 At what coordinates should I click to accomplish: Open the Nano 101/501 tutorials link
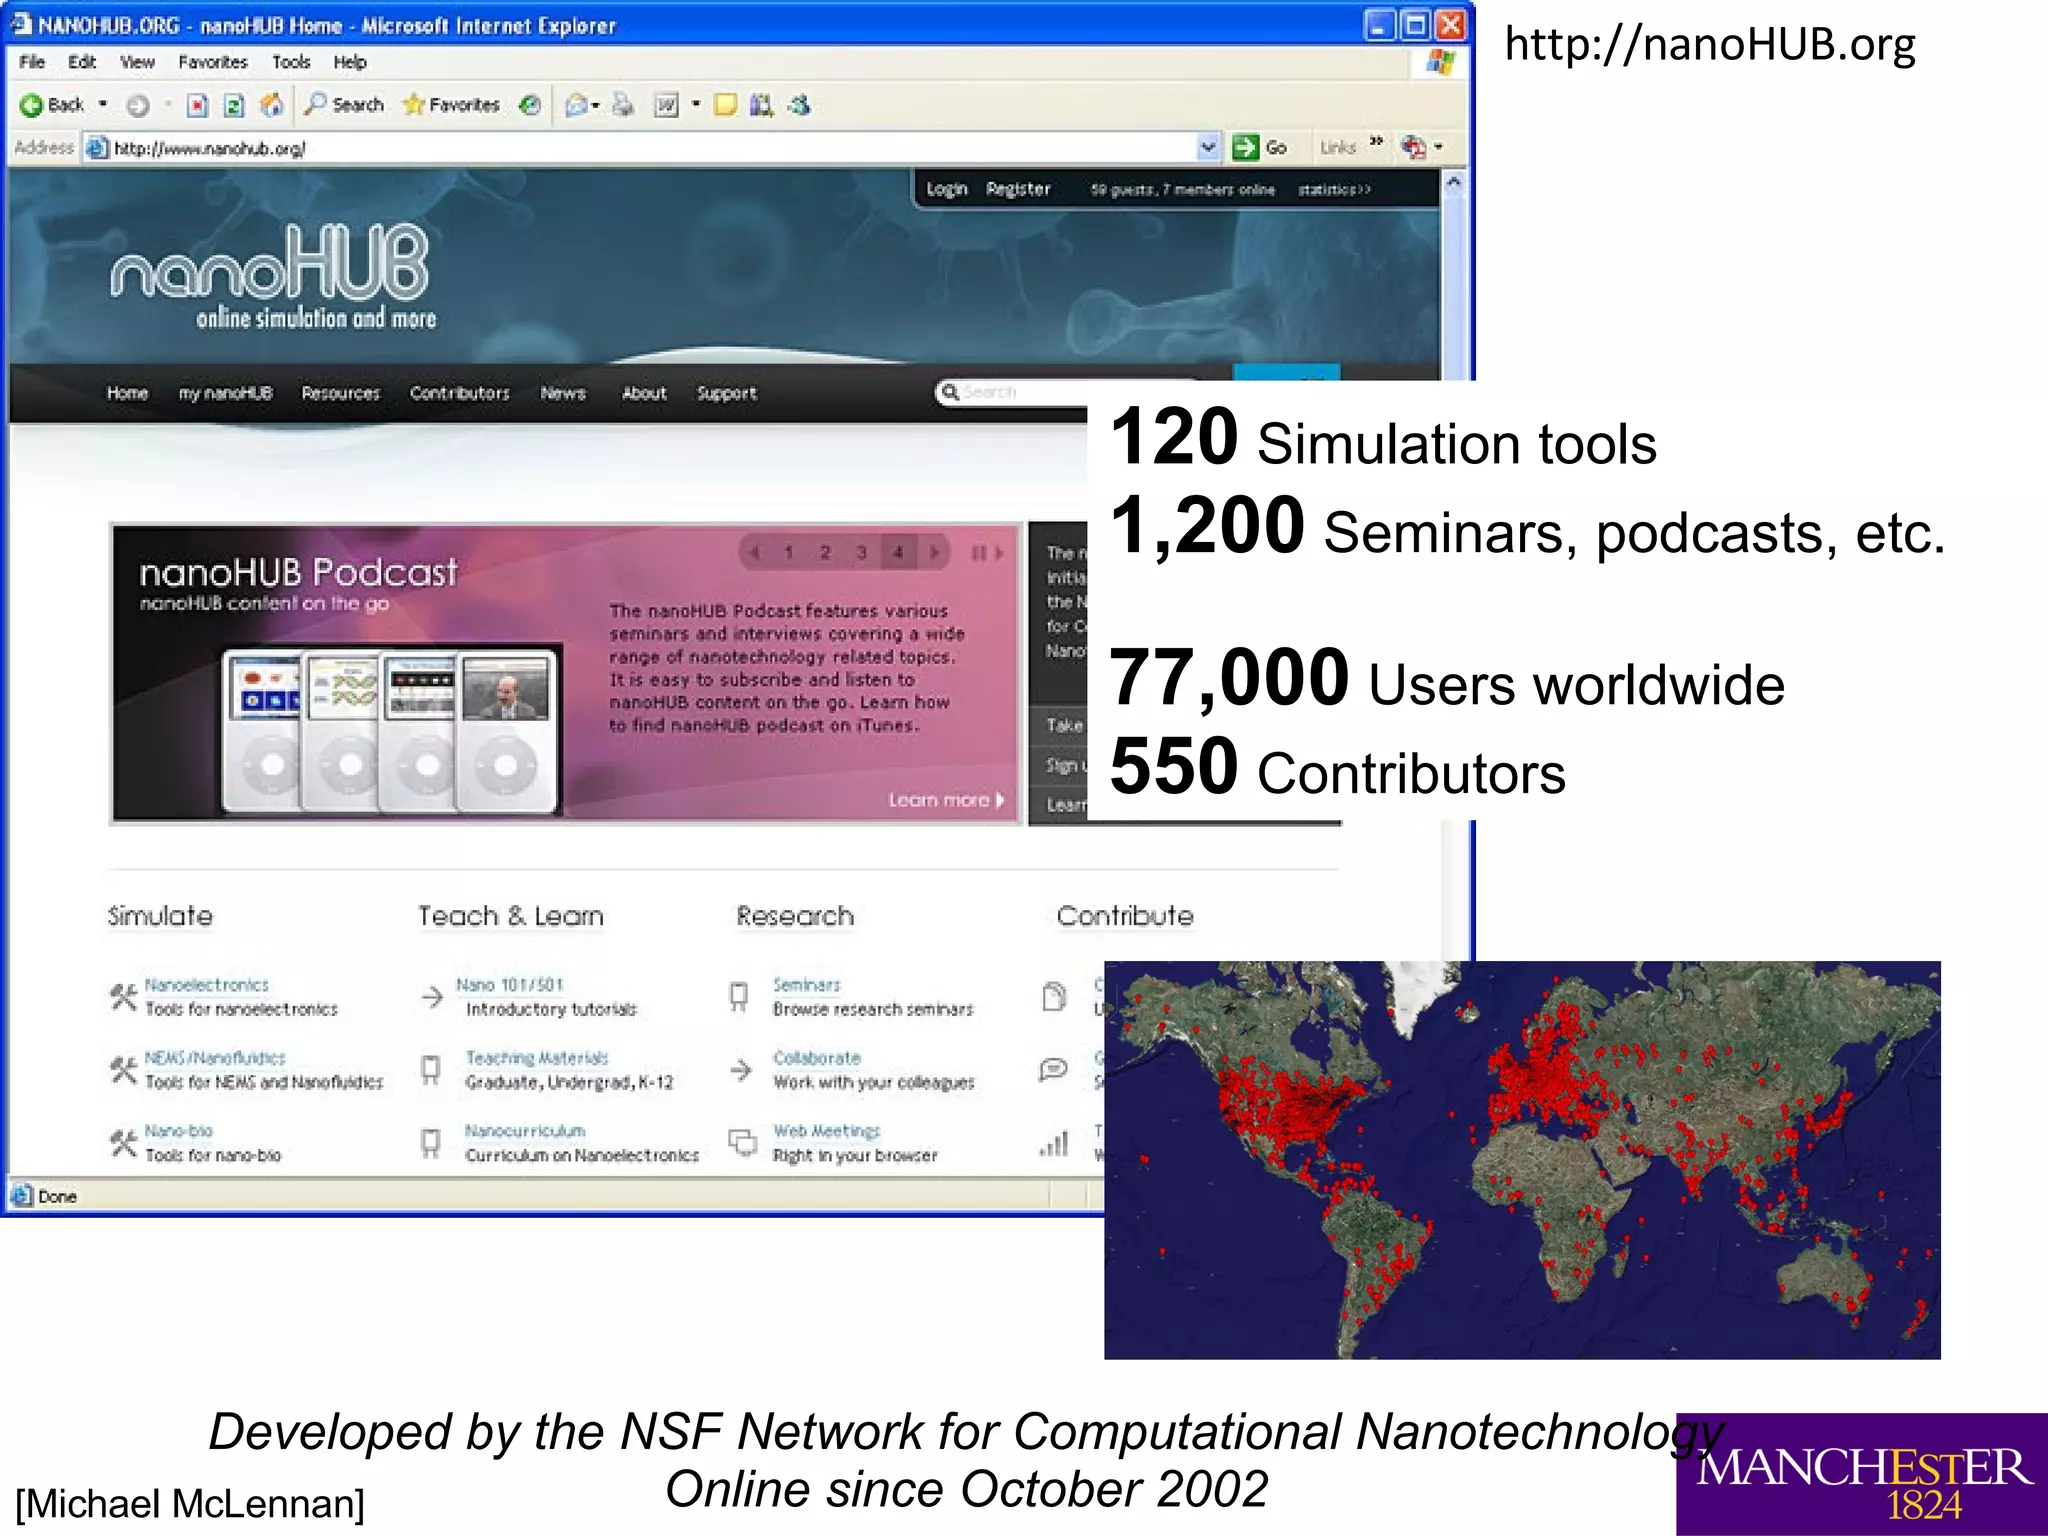(510, 985)
